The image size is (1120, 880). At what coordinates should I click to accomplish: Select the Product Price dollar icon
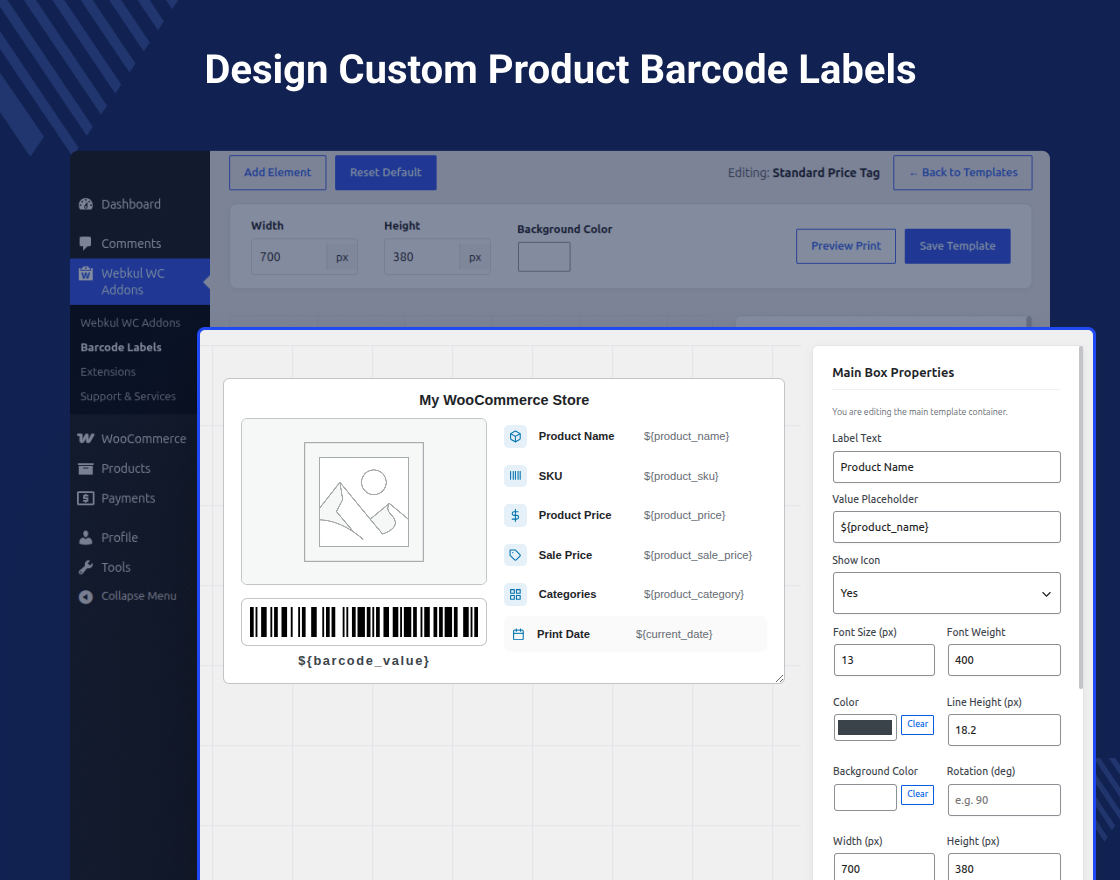[515, 516]
